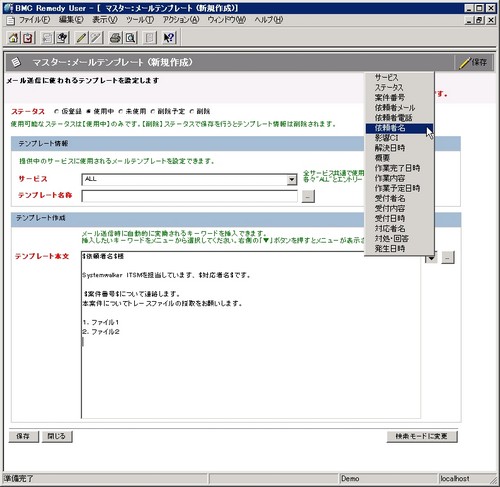Click the document icon left of ファイル menu
Viewport: 500px width, 487px height.
coord(11,20)
